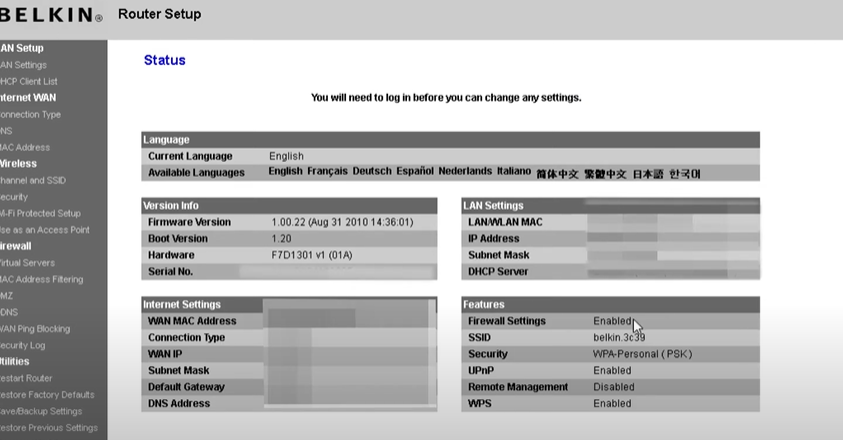Go to WAN Ping Blocking settings
843x440 pixels.
35,328
